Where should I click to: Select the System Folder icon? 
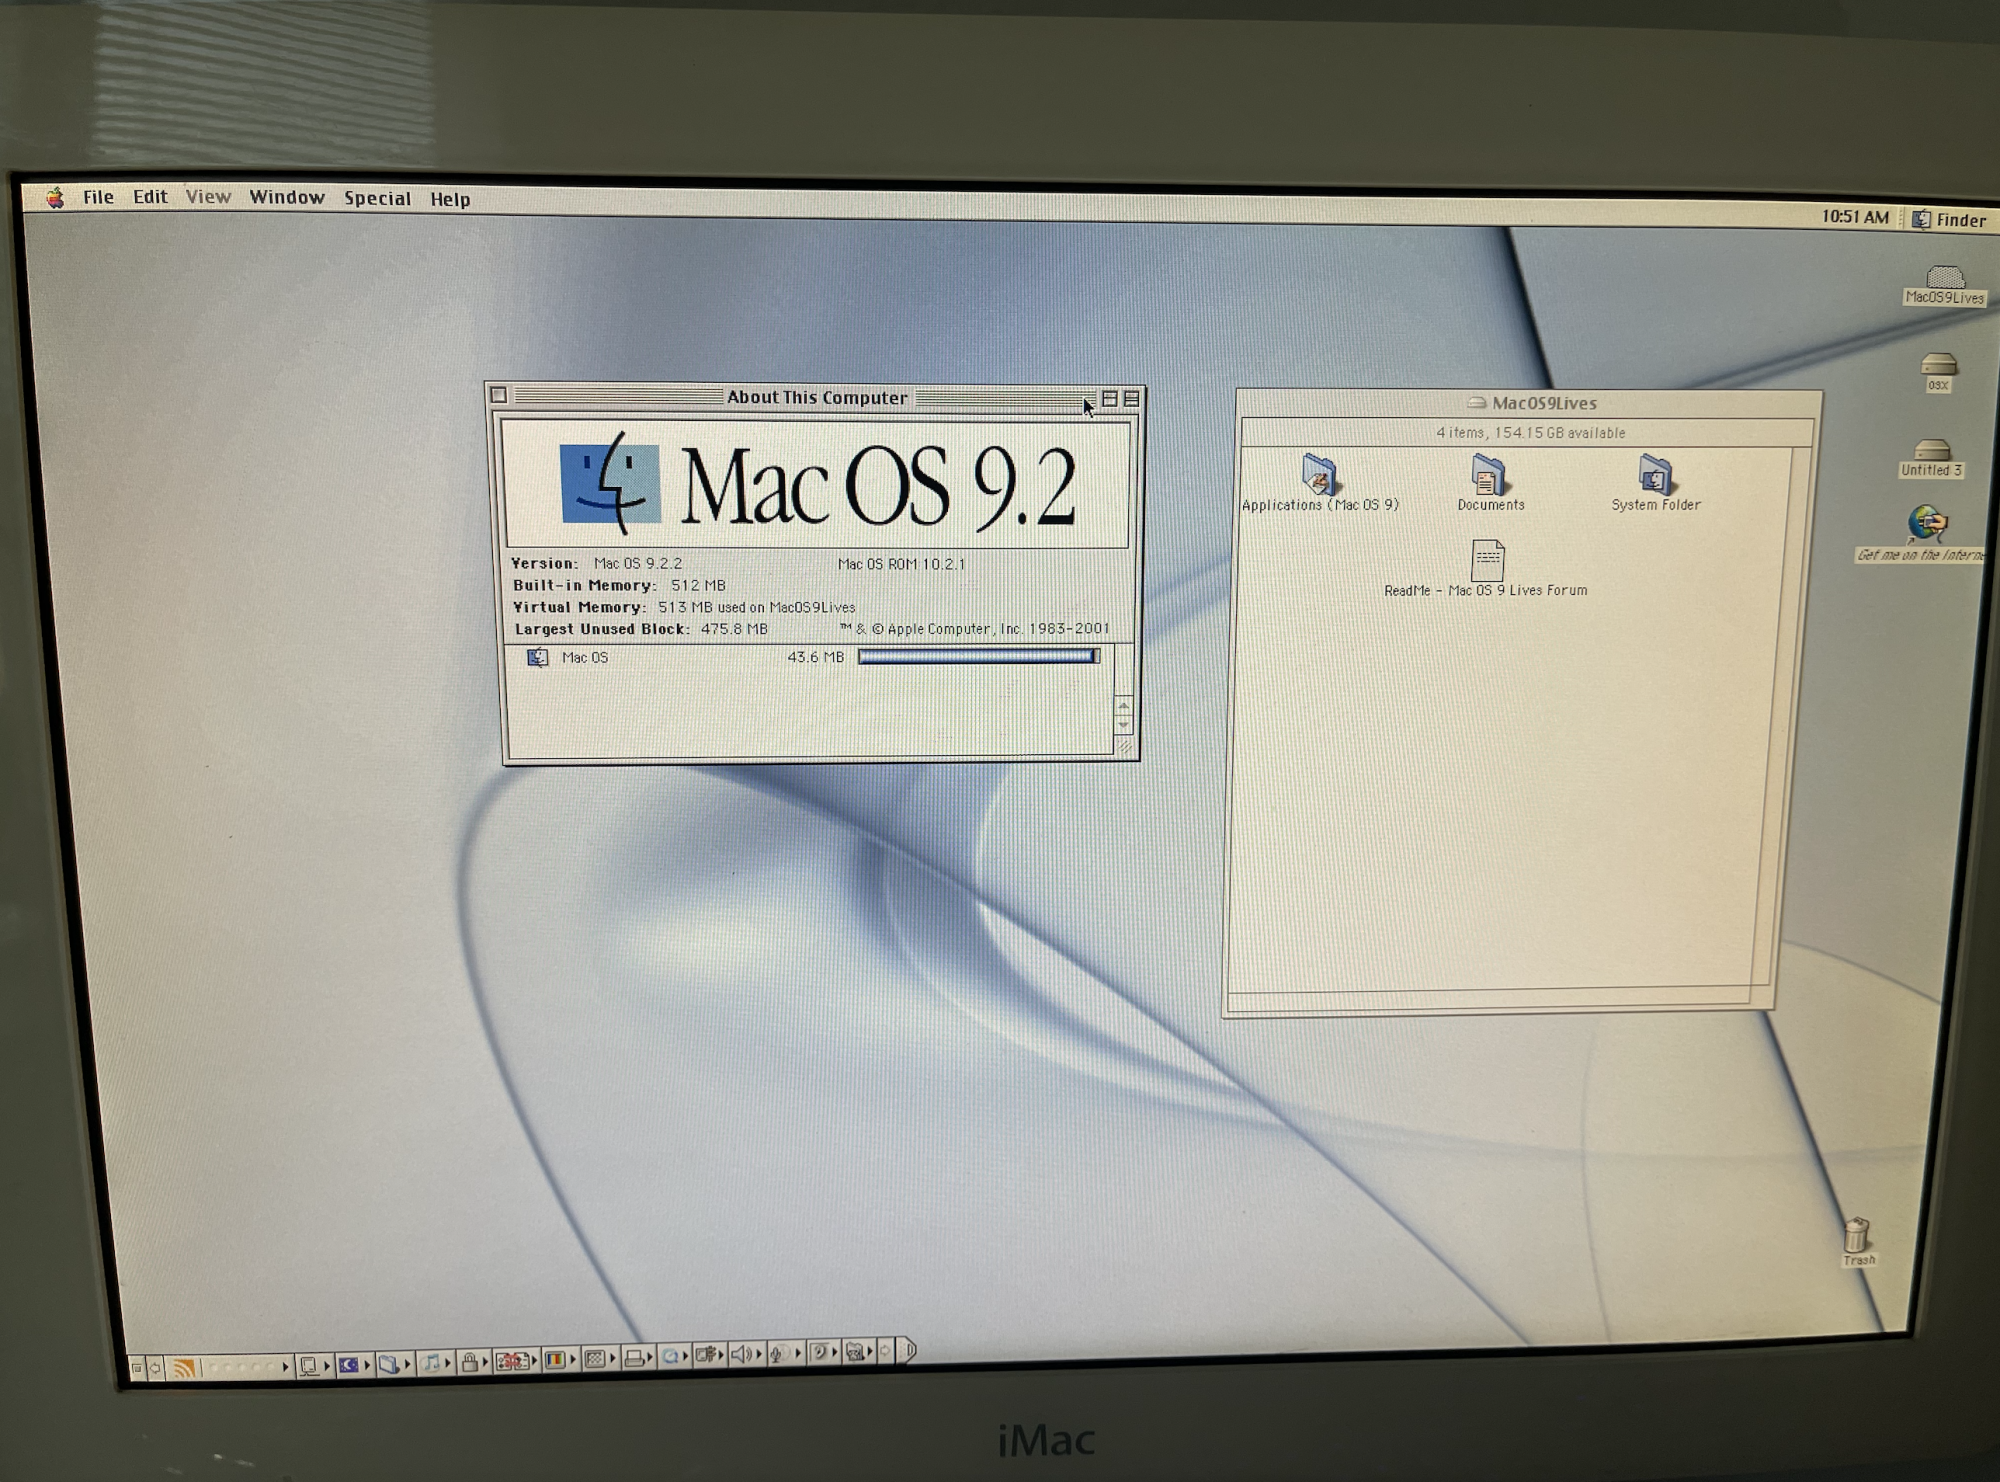[1655, 483]
